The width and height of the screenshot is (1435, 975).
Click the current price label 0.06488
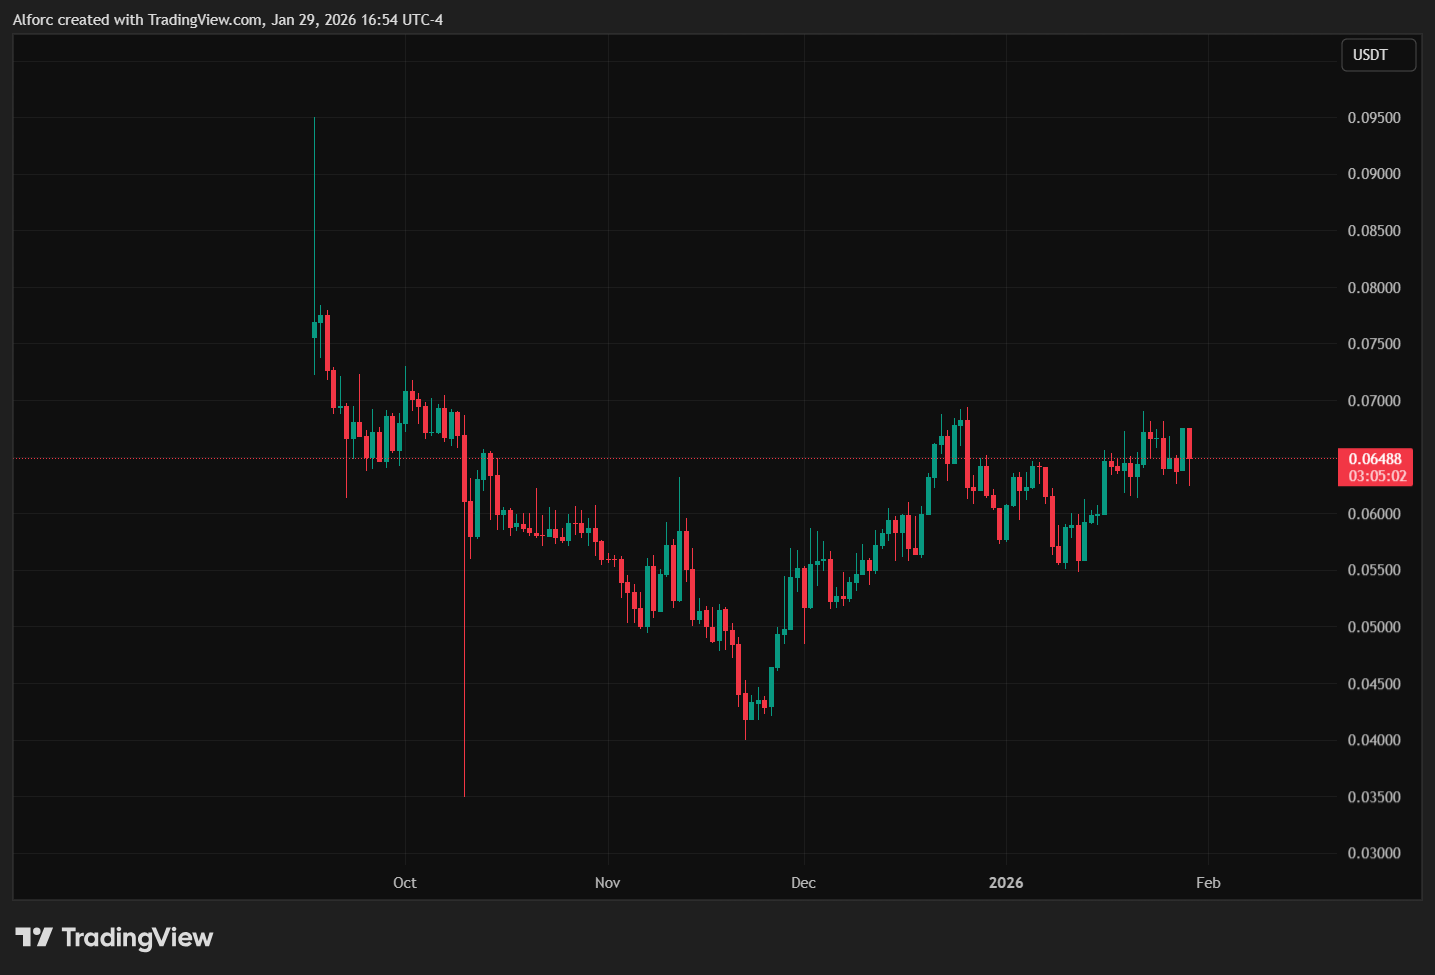click(1375, 459)
